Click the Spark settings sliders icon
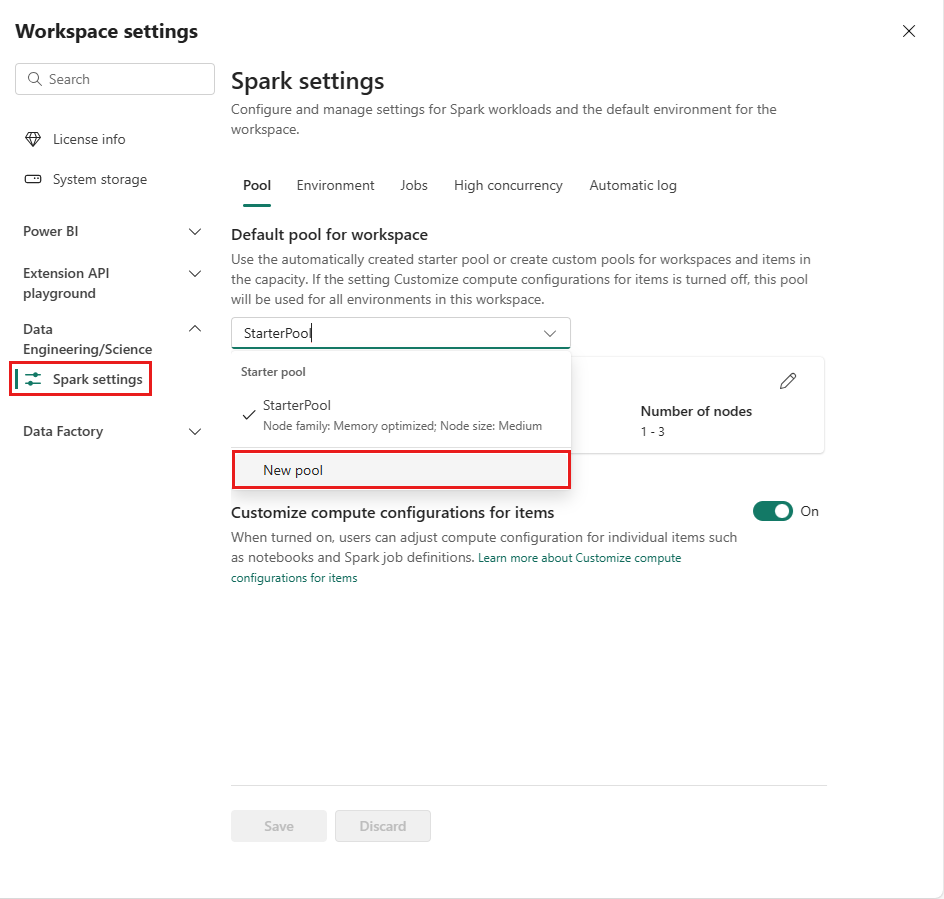Viewport: 944px width, 899px height. [33, 379]
